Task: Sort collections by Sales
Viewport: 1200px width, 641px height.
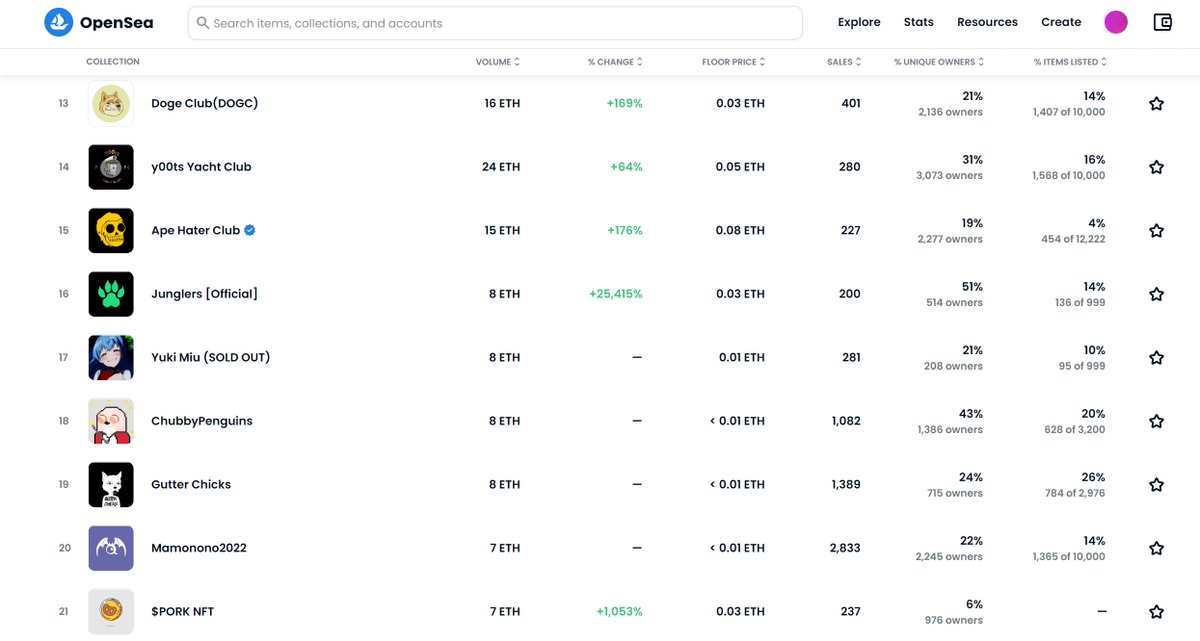Action: pyautogui.click(x=844, y=62)
